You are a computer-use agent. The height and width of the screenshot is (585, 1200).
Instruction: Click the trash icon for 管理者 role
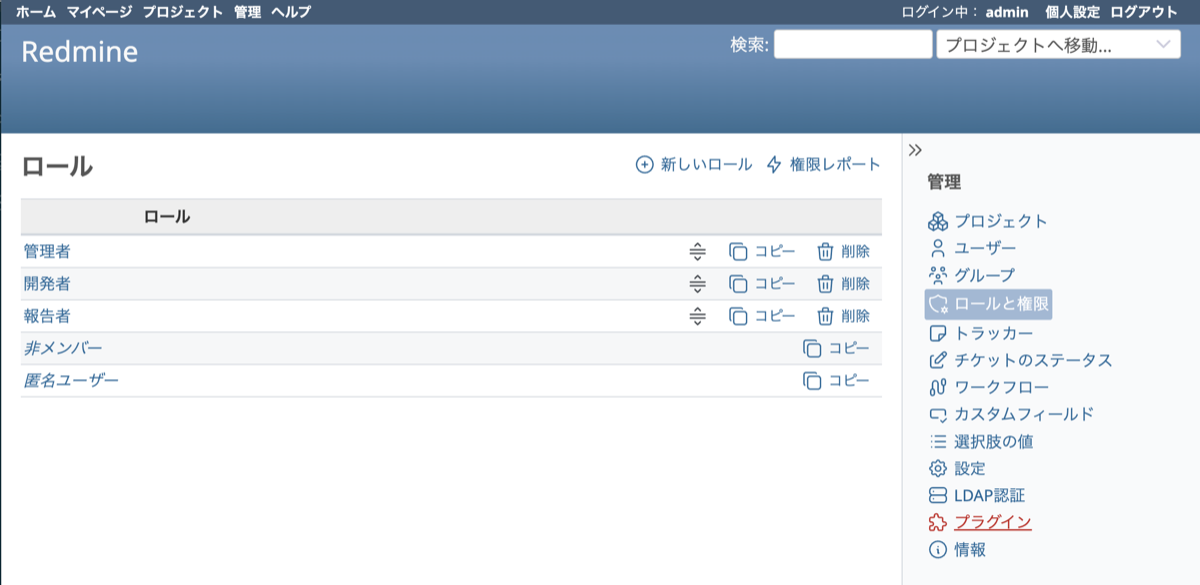tap(825, 252)
